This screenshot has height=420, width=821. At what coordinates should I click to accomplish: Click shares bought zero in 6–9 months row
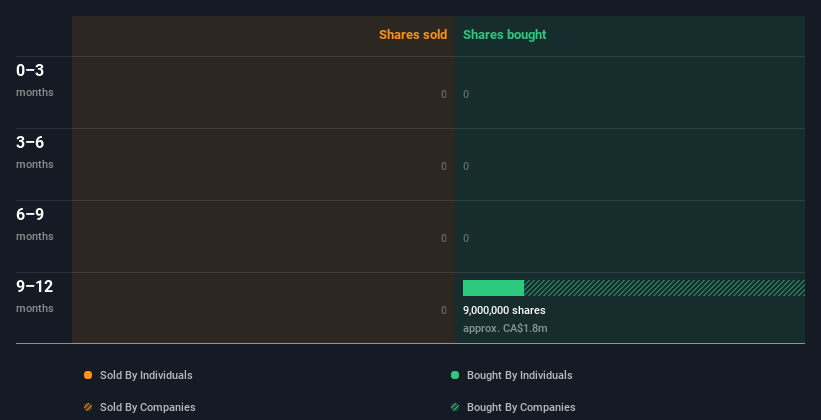point(466,238)
